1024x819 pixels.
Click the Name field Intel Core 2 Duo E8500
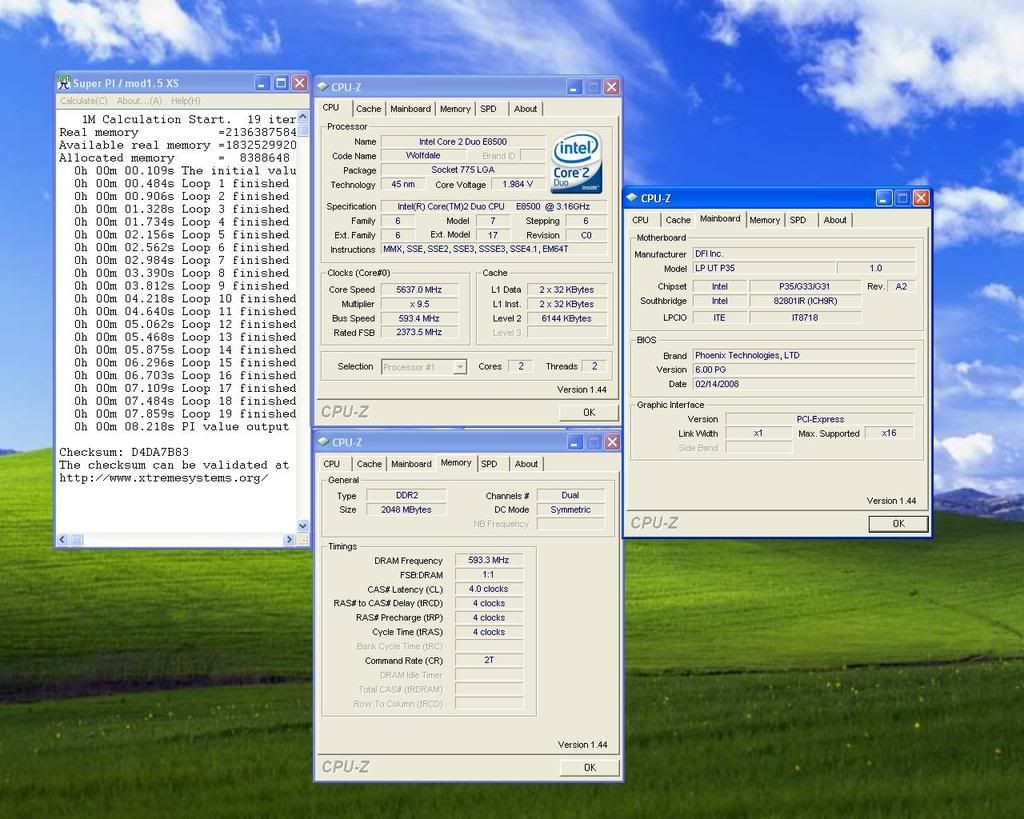tap(462, 142)
